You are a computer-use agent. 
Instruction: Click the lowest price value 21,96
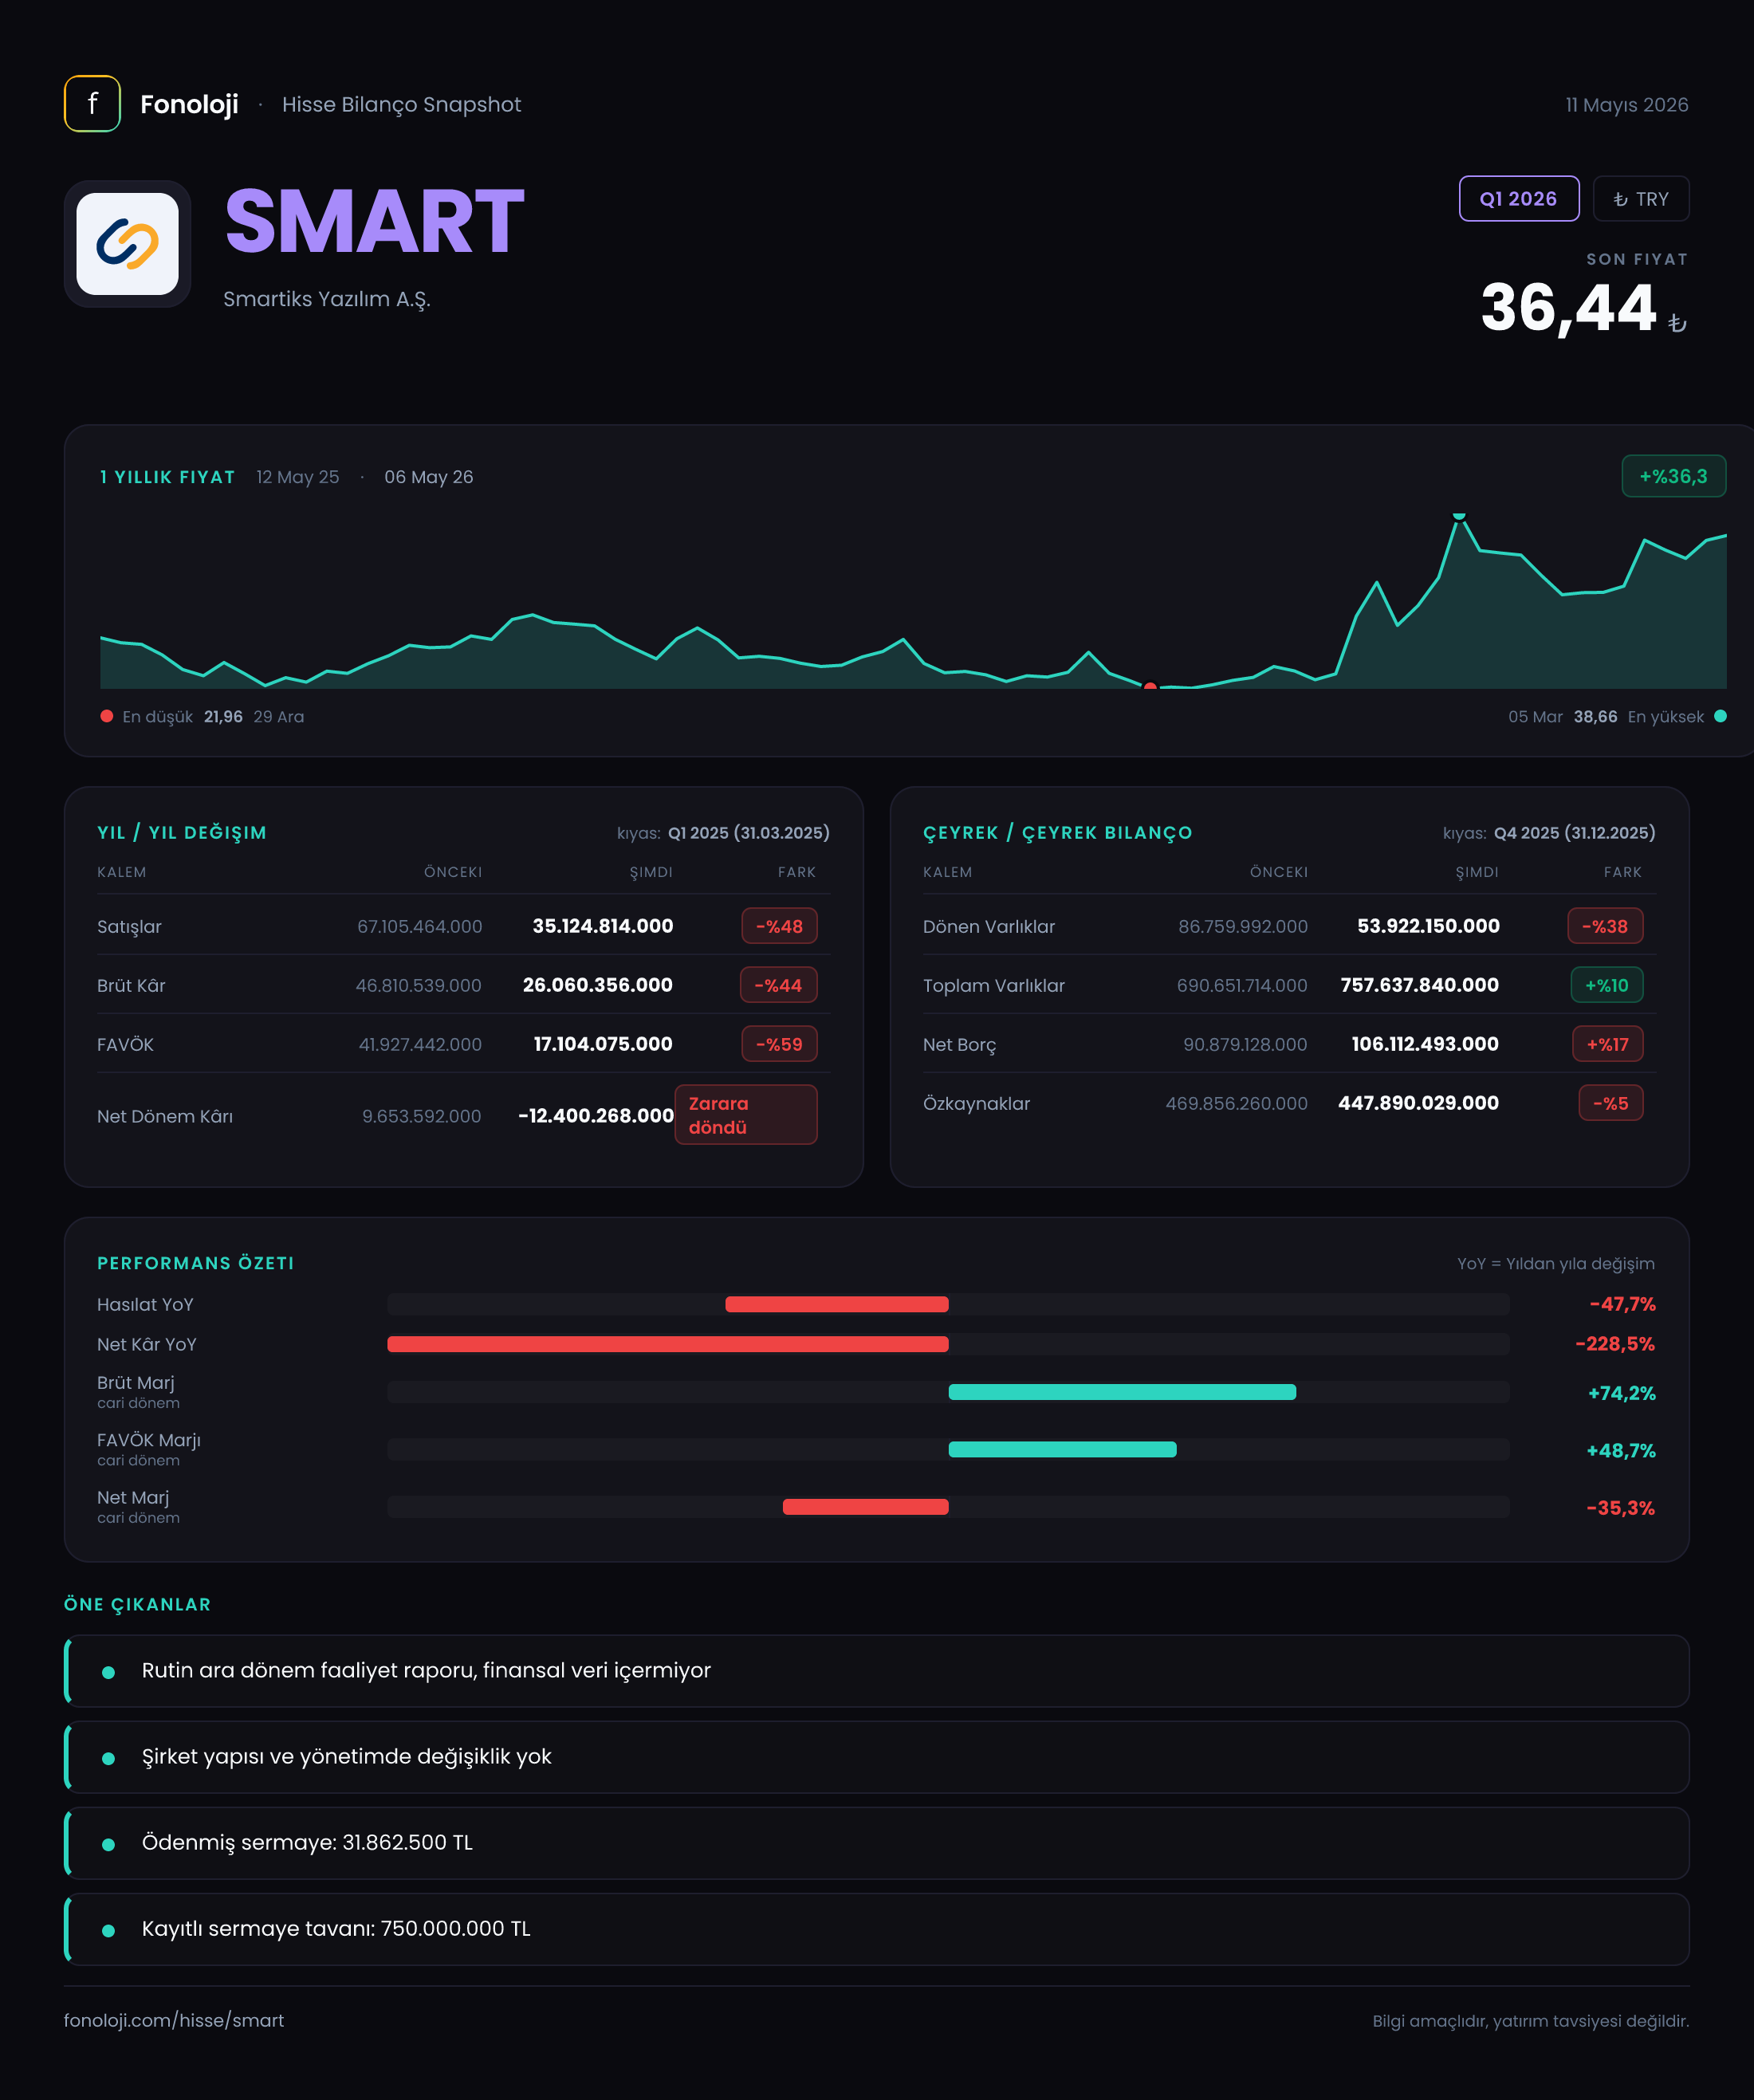click(223, 716)
